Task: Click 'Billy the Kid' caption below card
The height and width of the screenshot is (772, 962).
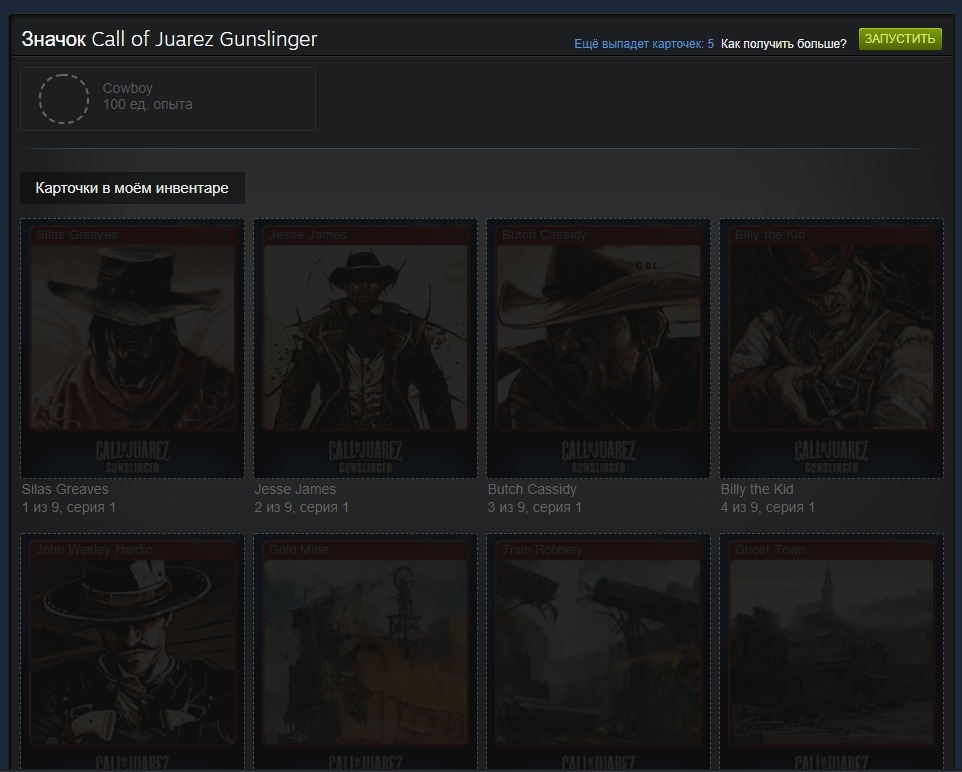Action: point(757,489)
